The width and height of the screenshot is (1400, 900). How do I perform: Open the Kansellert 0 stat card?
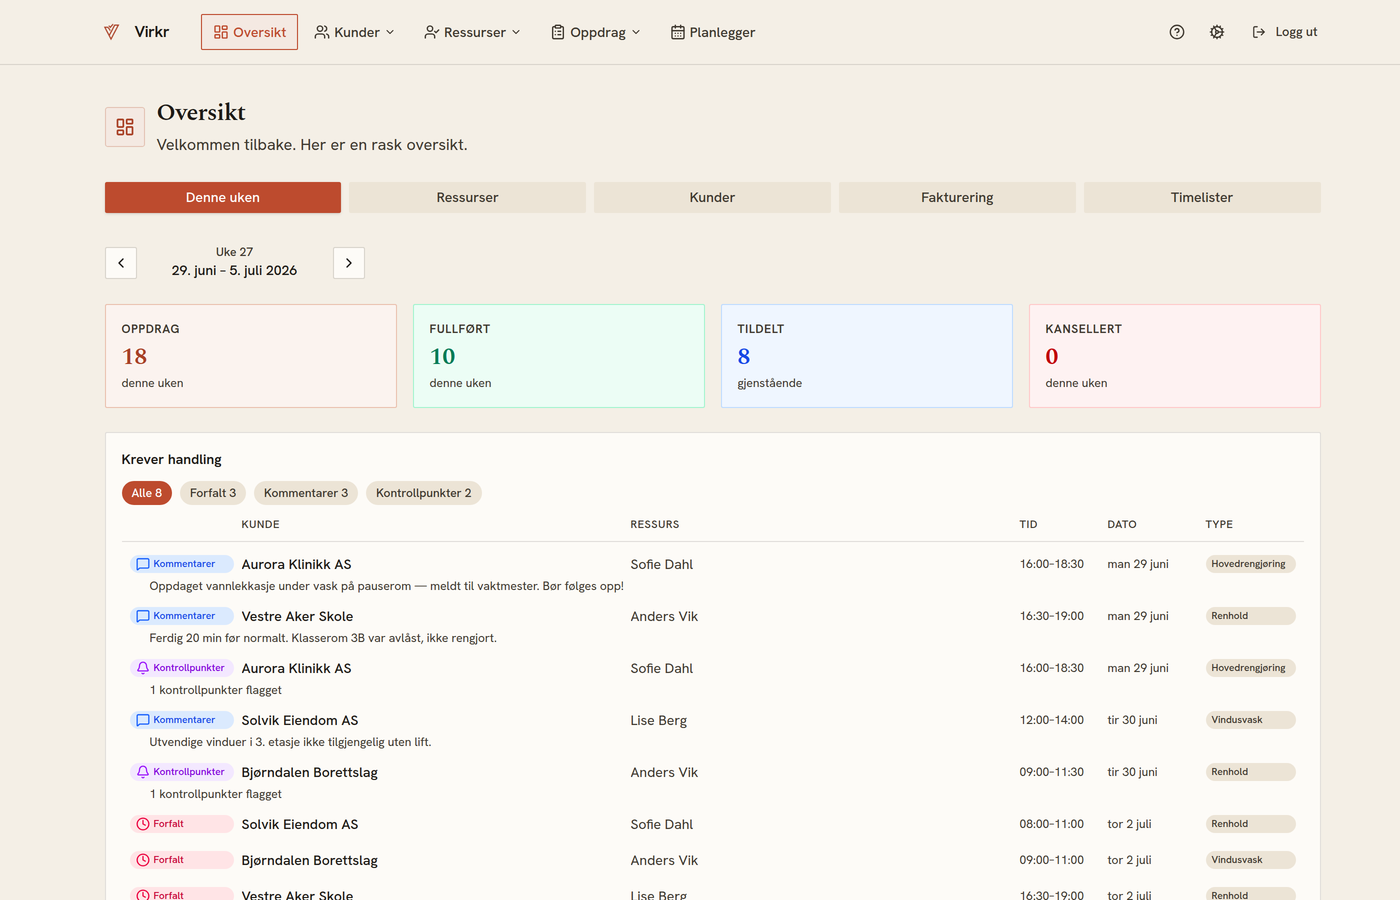pyautogui.click(x=1175, y=356)
